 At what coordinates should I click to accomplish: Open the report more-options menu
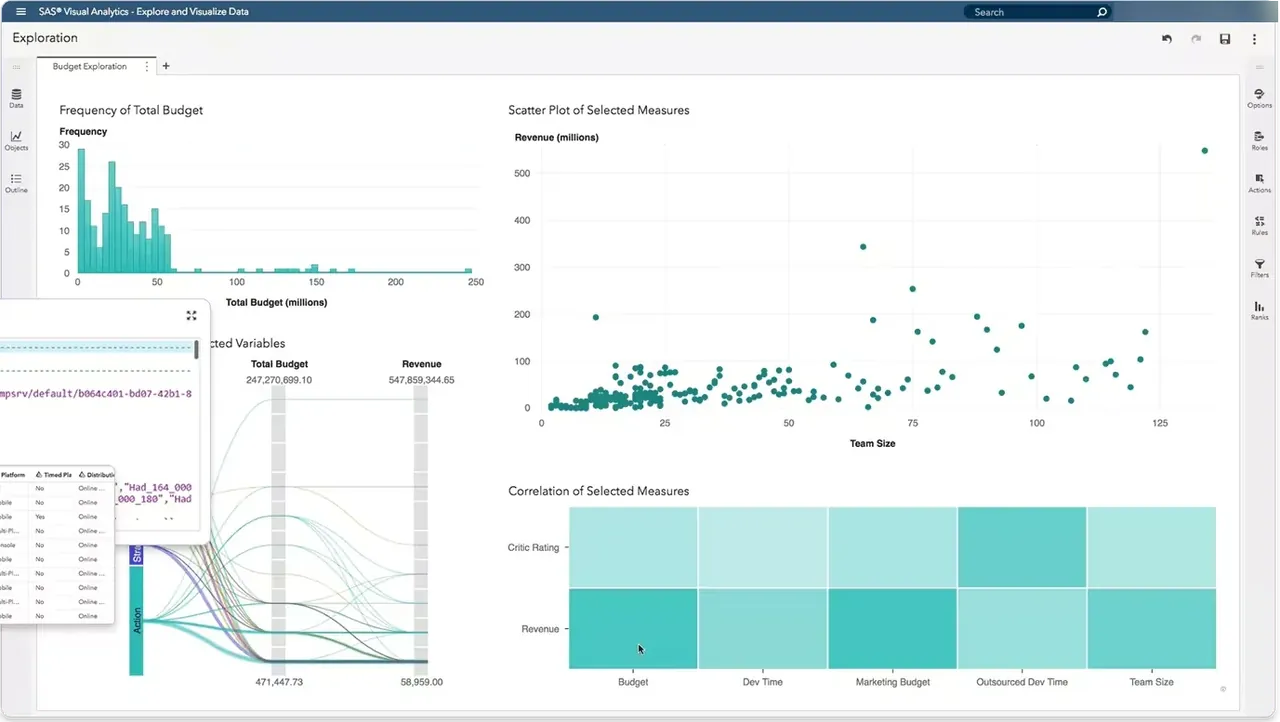[x=1255, y=39]
